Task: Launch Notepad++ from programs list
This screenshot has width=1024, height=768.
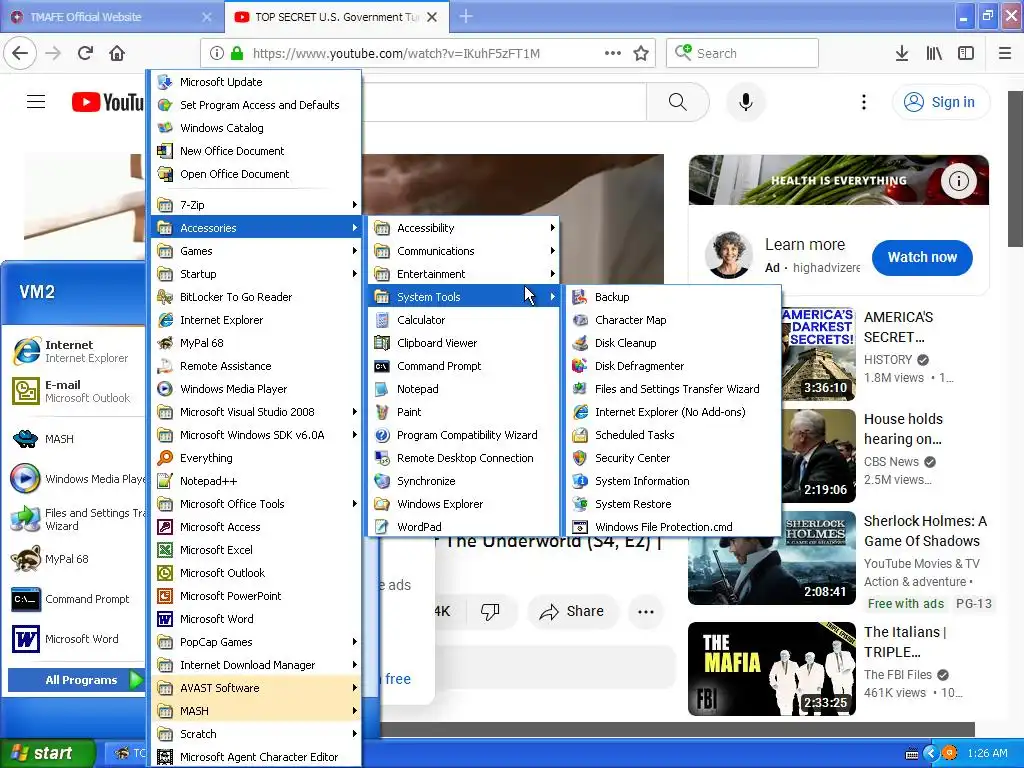Action: [x=256, y=481]
